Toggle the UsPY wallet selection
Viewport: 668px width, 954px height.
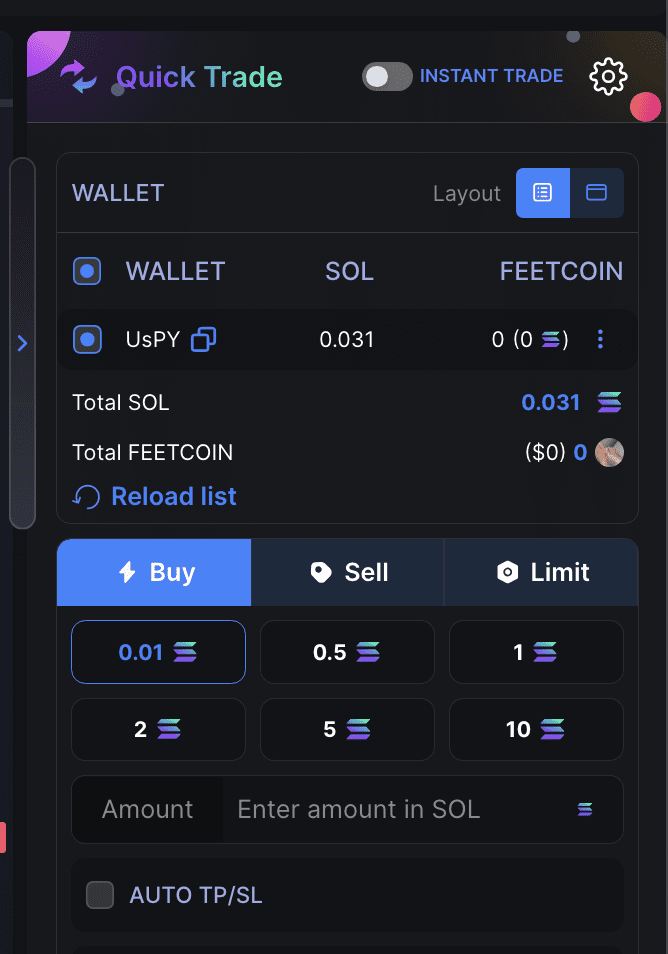click(x=87, y=339)
